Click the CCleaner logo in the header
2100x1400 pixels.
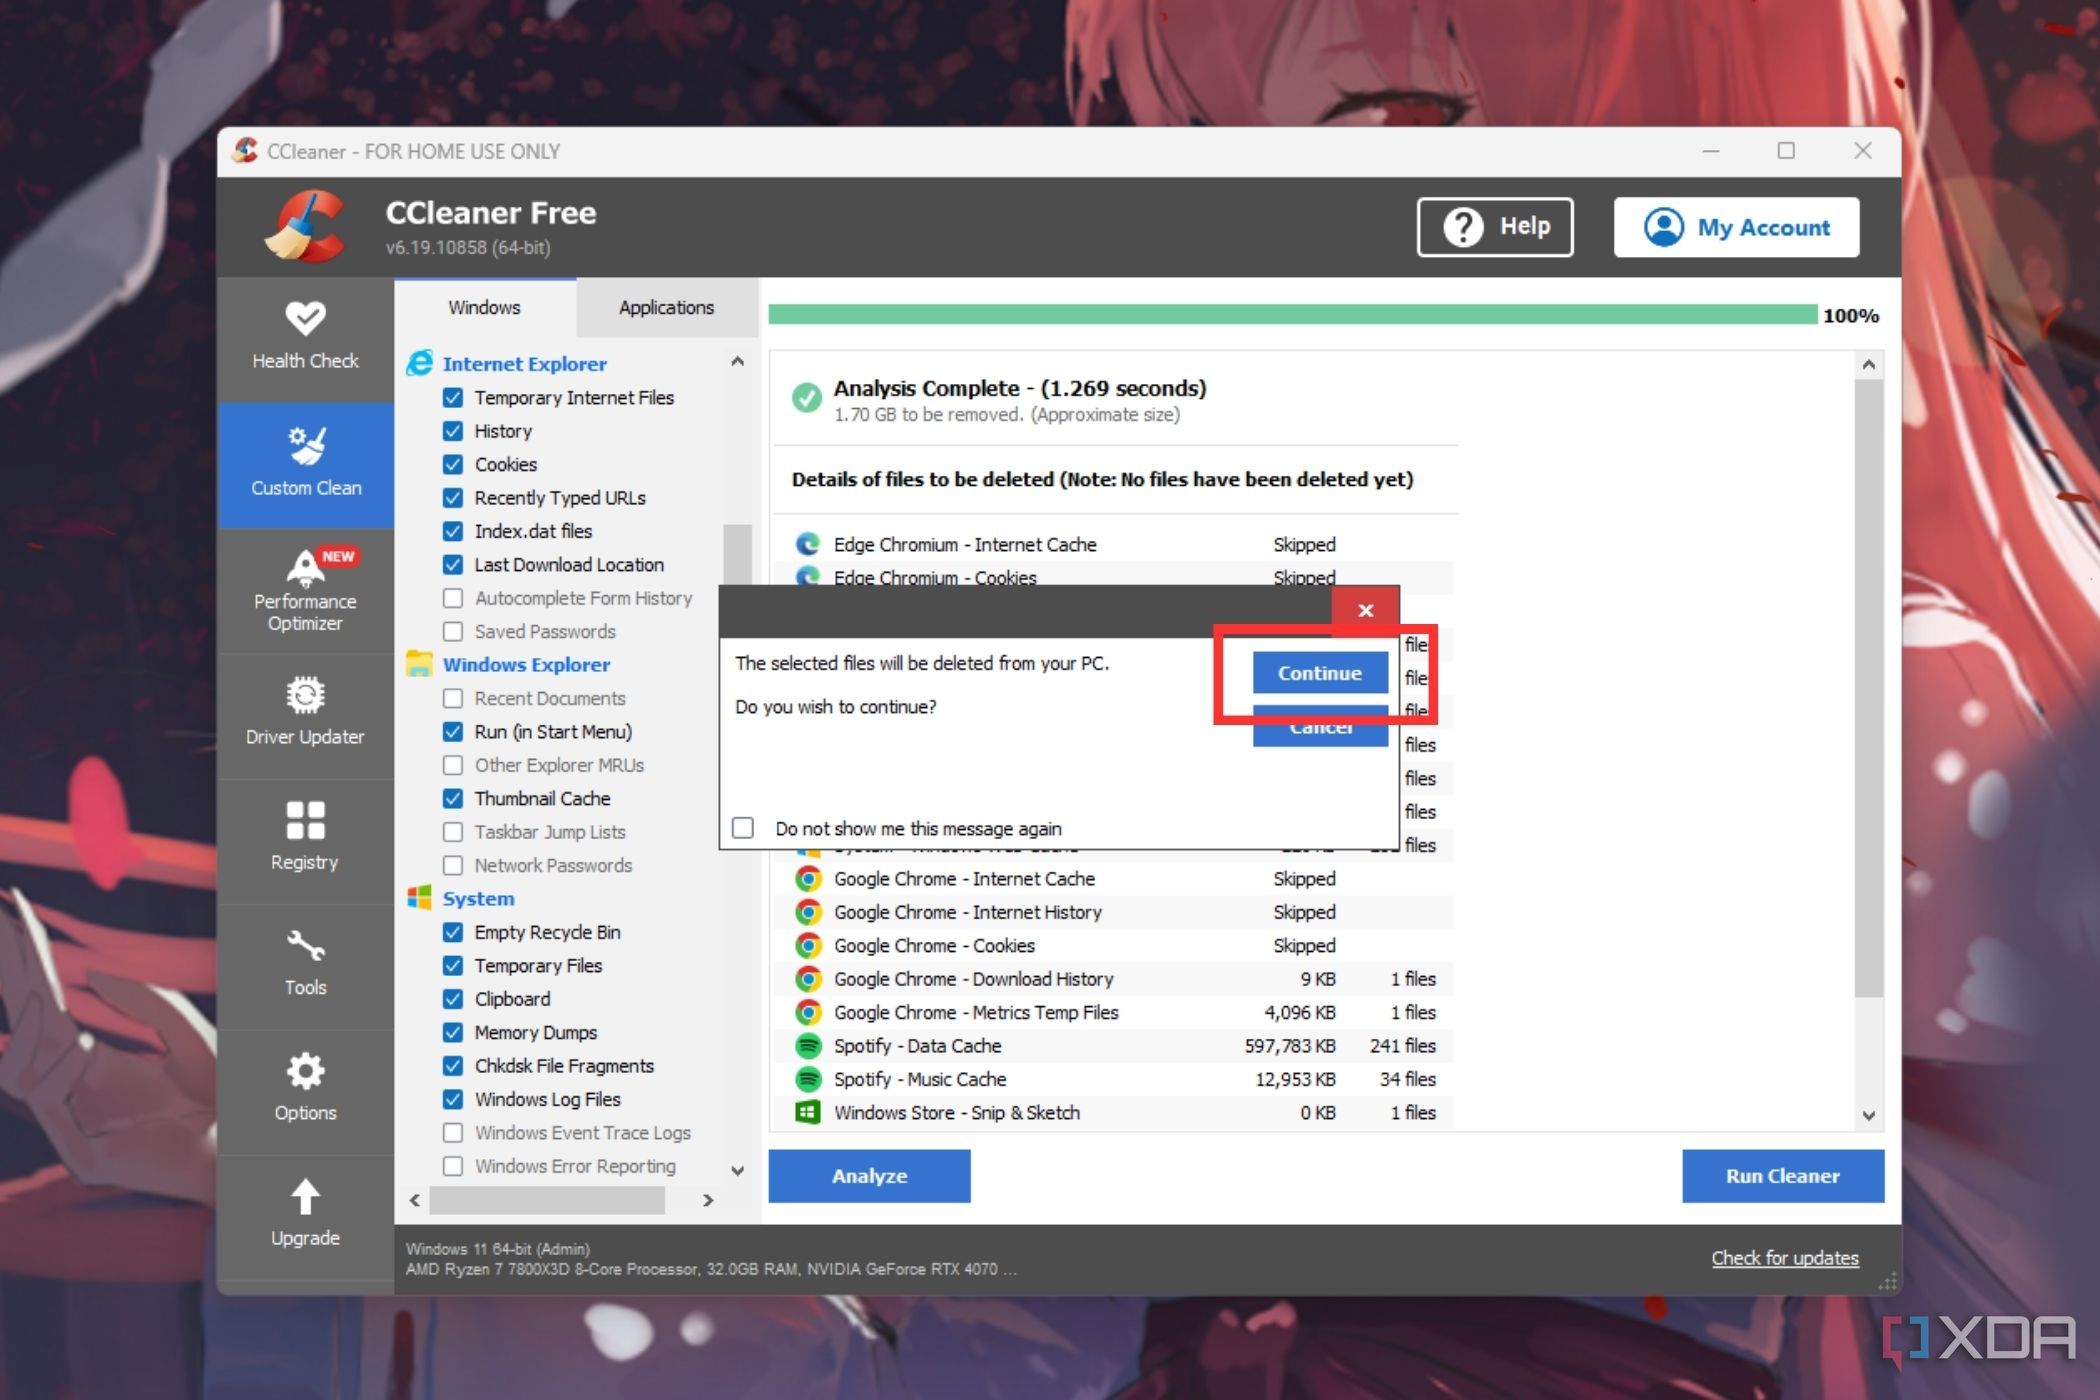pyautogui.click(x=307, y=227)
